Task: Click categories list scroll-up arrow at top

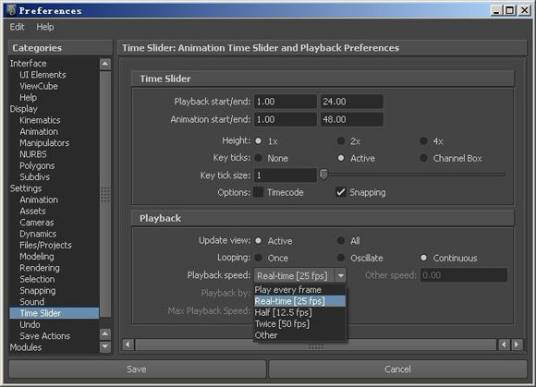Action: (105, 64)
